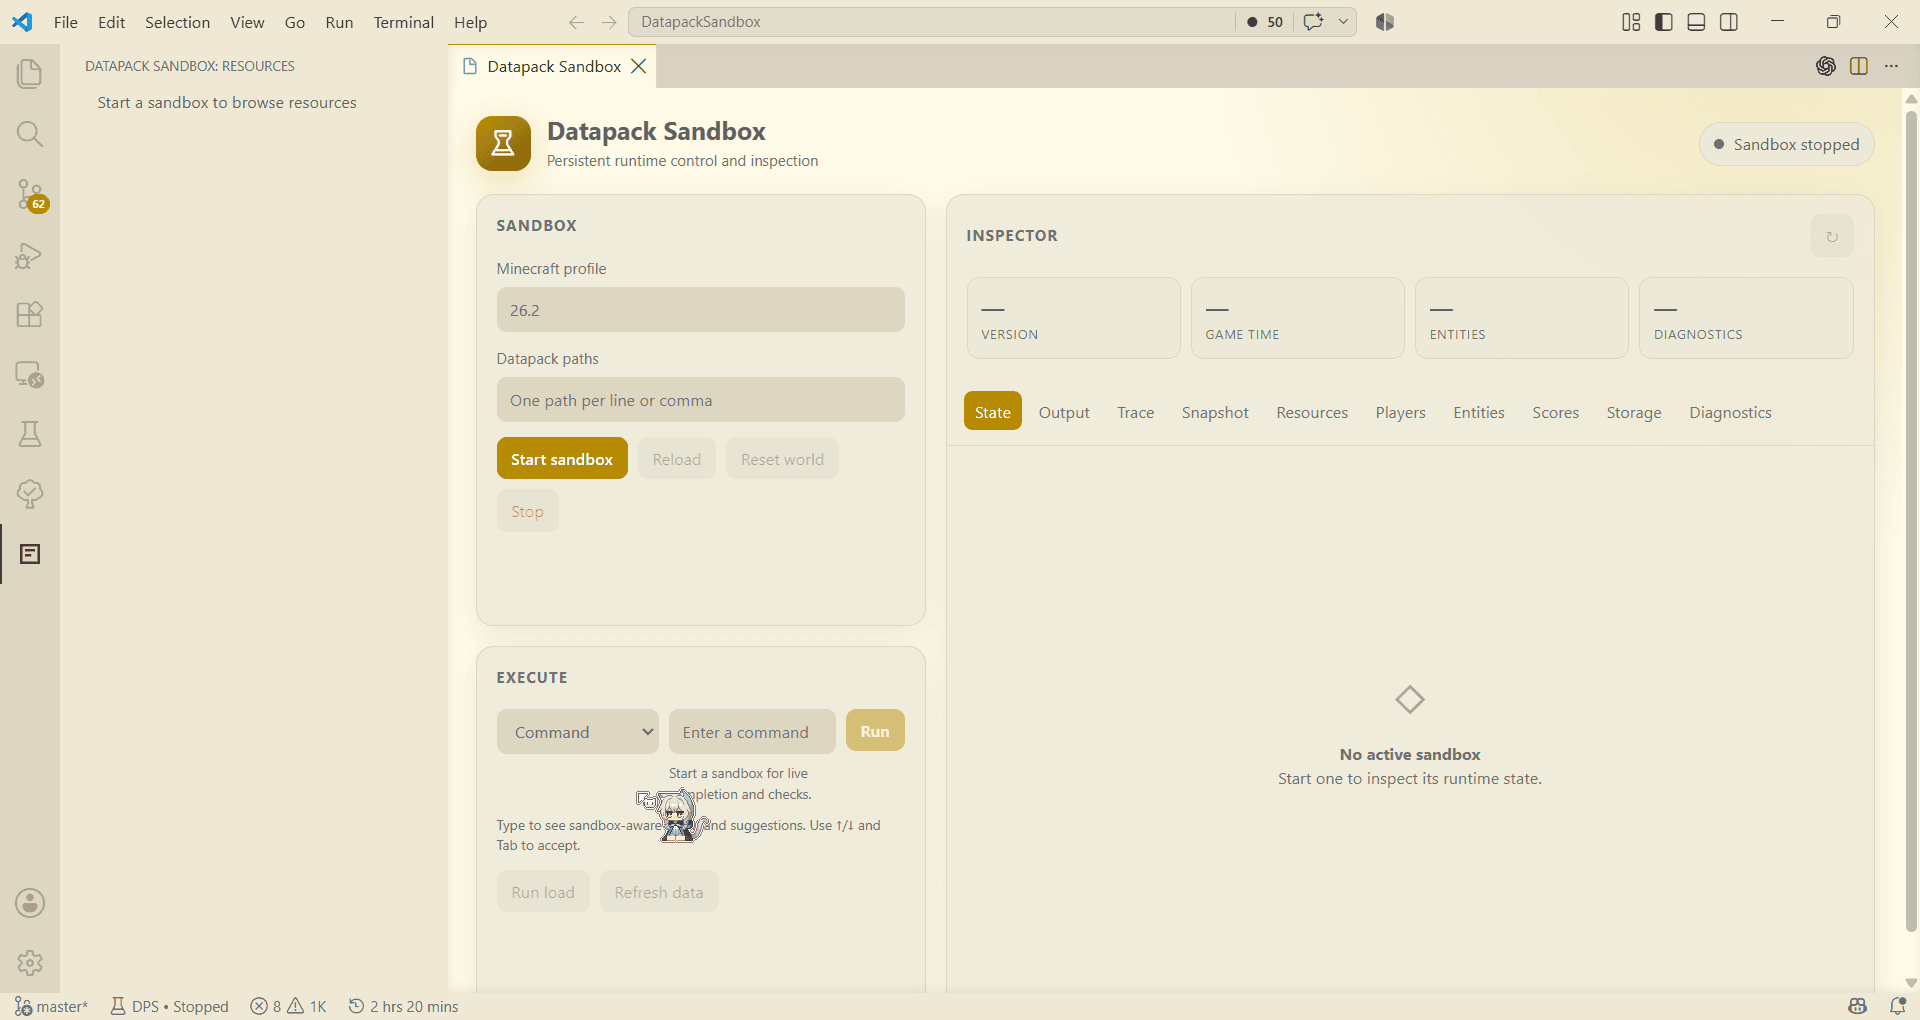Click the Copilot icon in status bar
The width and height of the screenshot is (1920, 1020).
coord(1858,1006)
